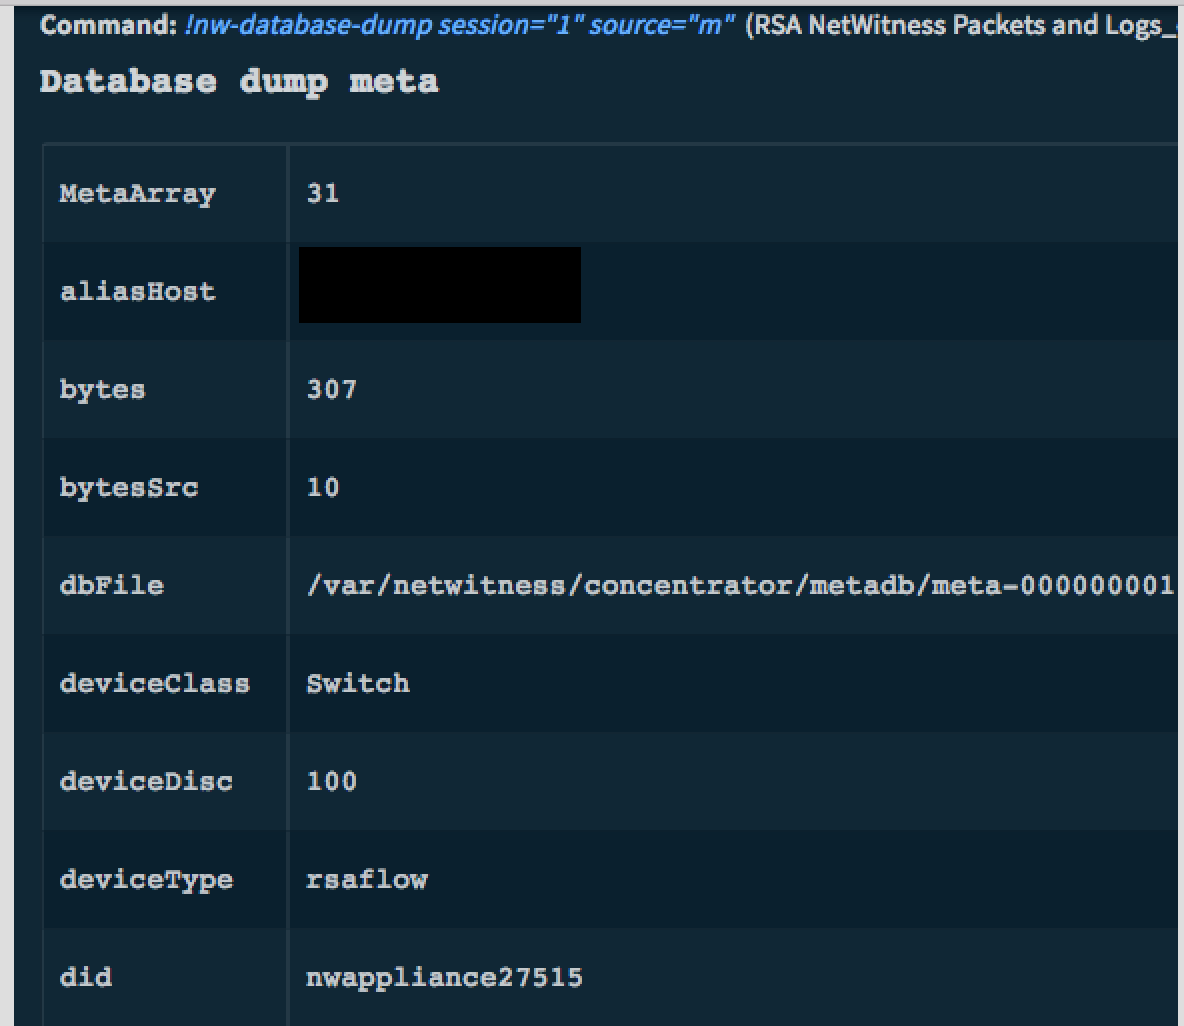Screen dimensions: 1184x1026
Task: Click the did value nwappliance27515
Action: [x=444, y=977]
